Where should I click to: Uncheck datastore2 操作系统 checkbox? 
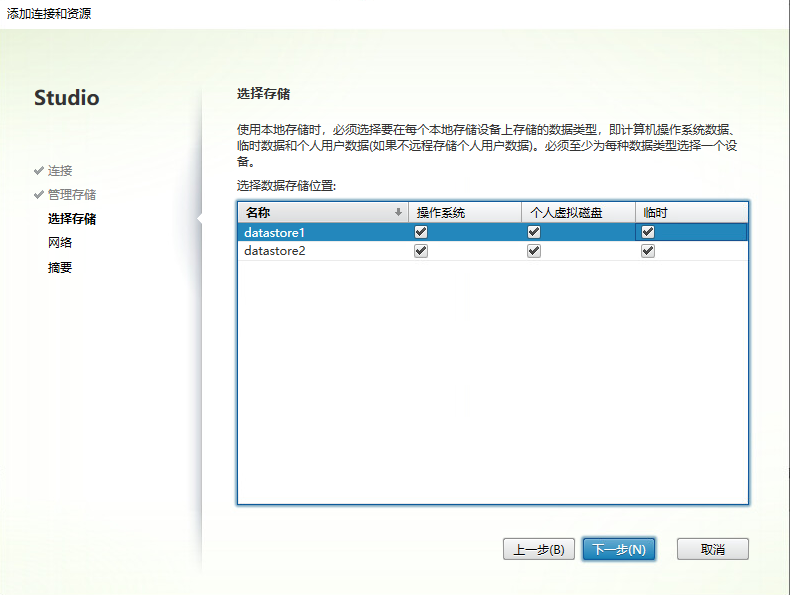(421, 251)
